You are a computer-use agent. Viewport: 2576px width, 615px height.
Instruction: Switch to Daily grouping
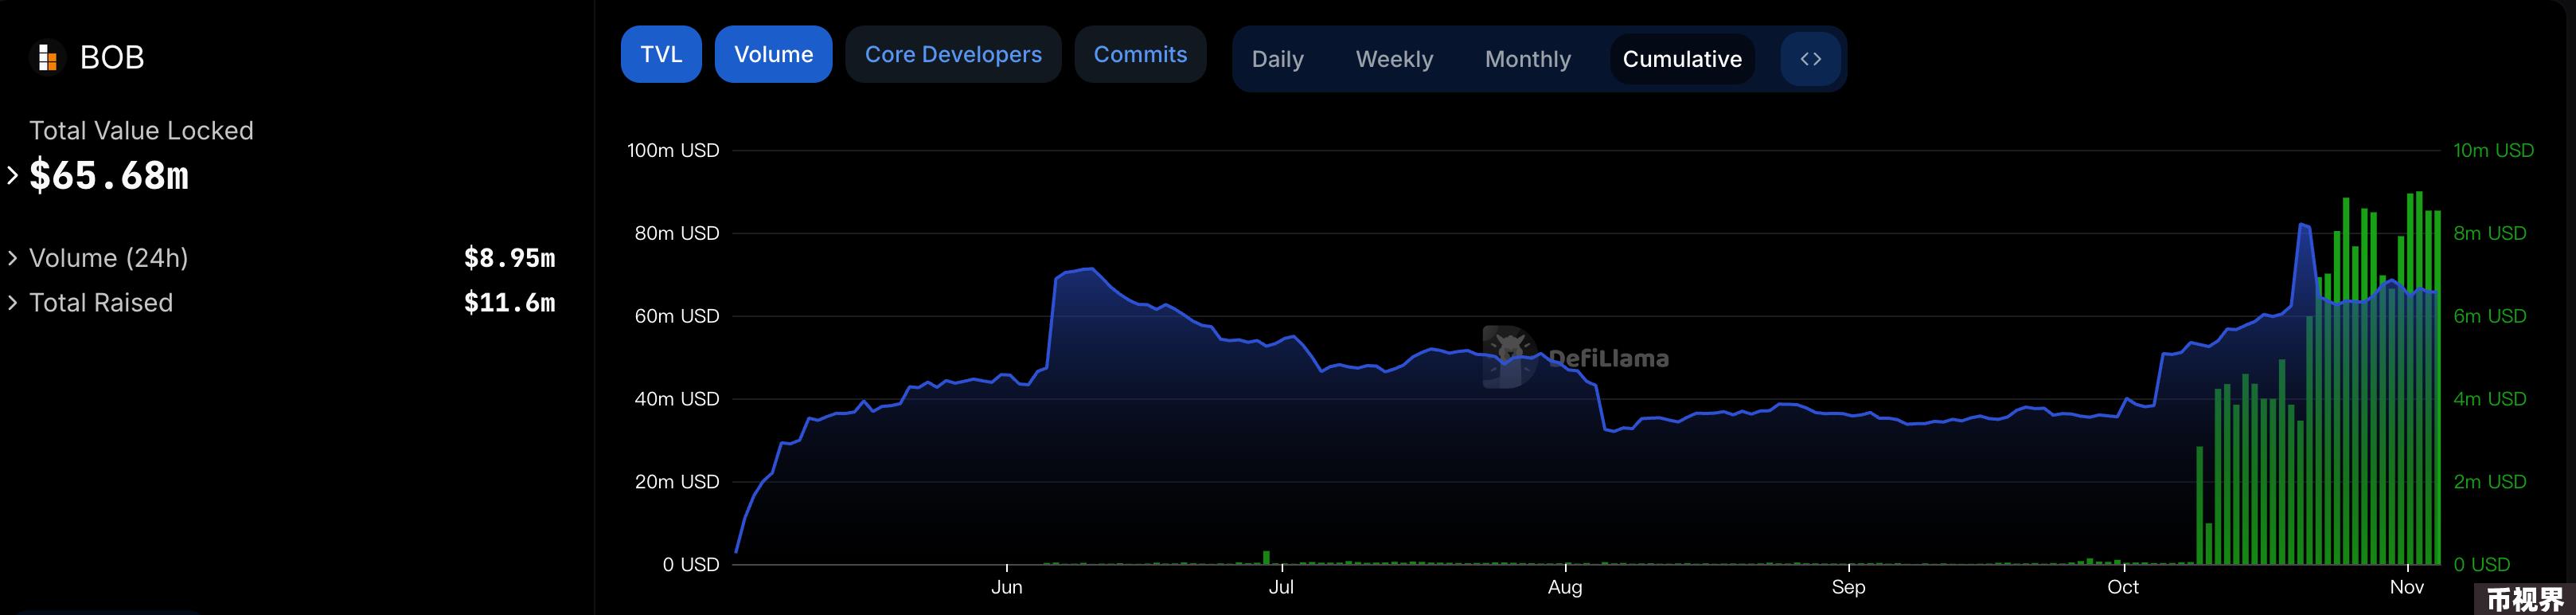point(1277,59)
